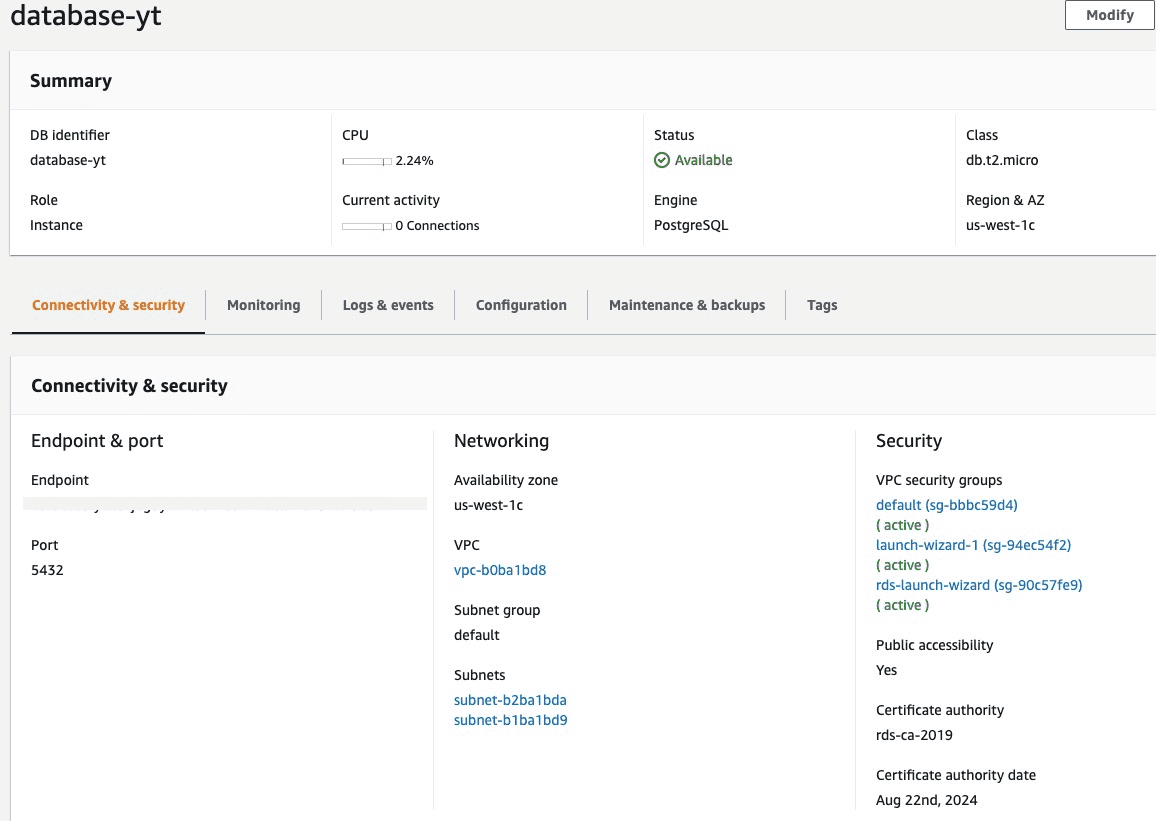The image size is (1156, 821).
Task: Switch to the Tags tab
Action: [x=822, y=305]
